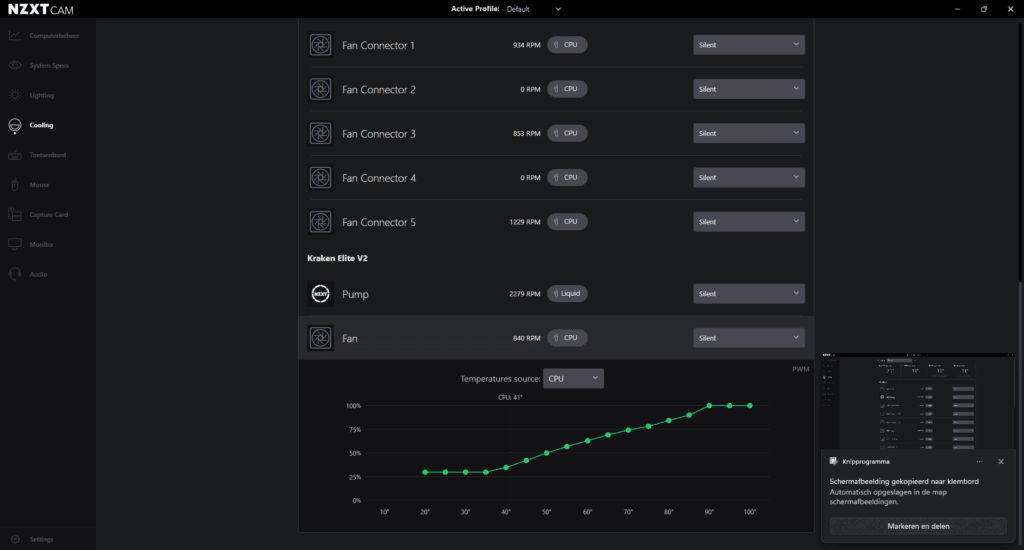Viewport: 1024px width, 550px height.
Task: Click the Audio headset icon
Action: (15, 274)
